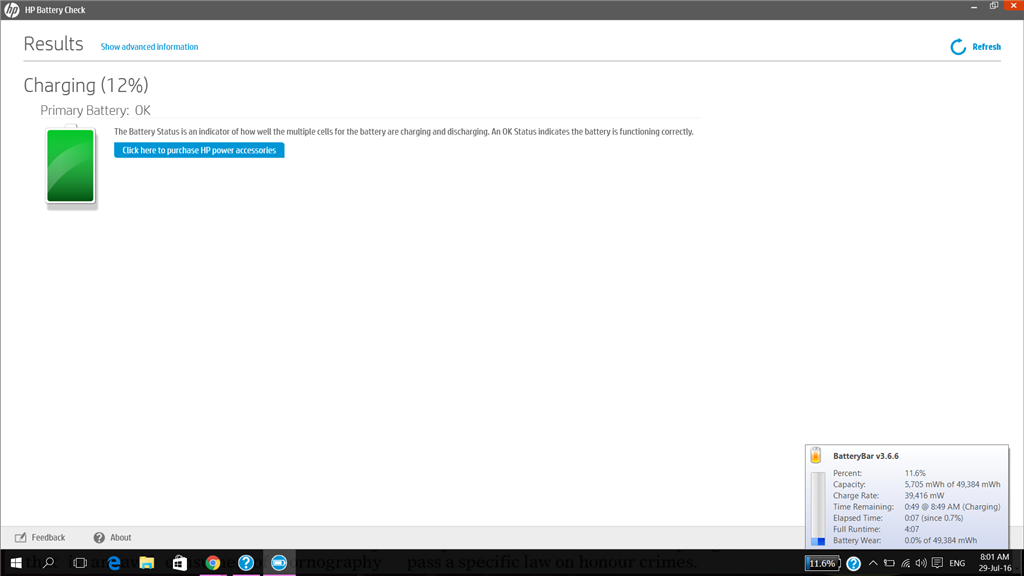Click the Refresh text label
This screenshot has width=1024, height=576.
point(986,47)
